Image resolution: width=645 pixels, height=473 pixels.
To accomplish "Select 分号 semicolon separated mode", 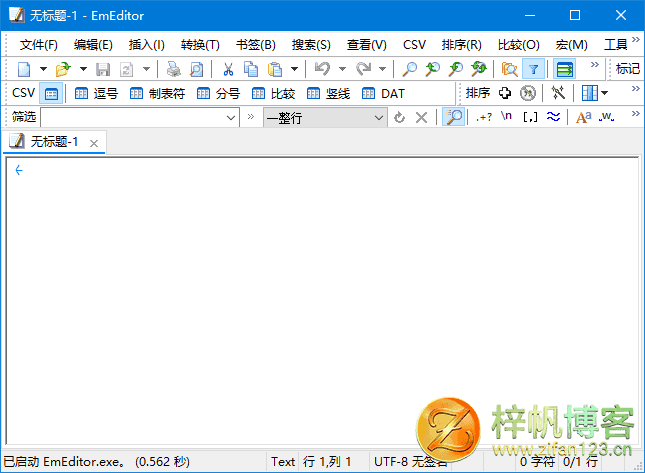I will click(x=218, y=94).
